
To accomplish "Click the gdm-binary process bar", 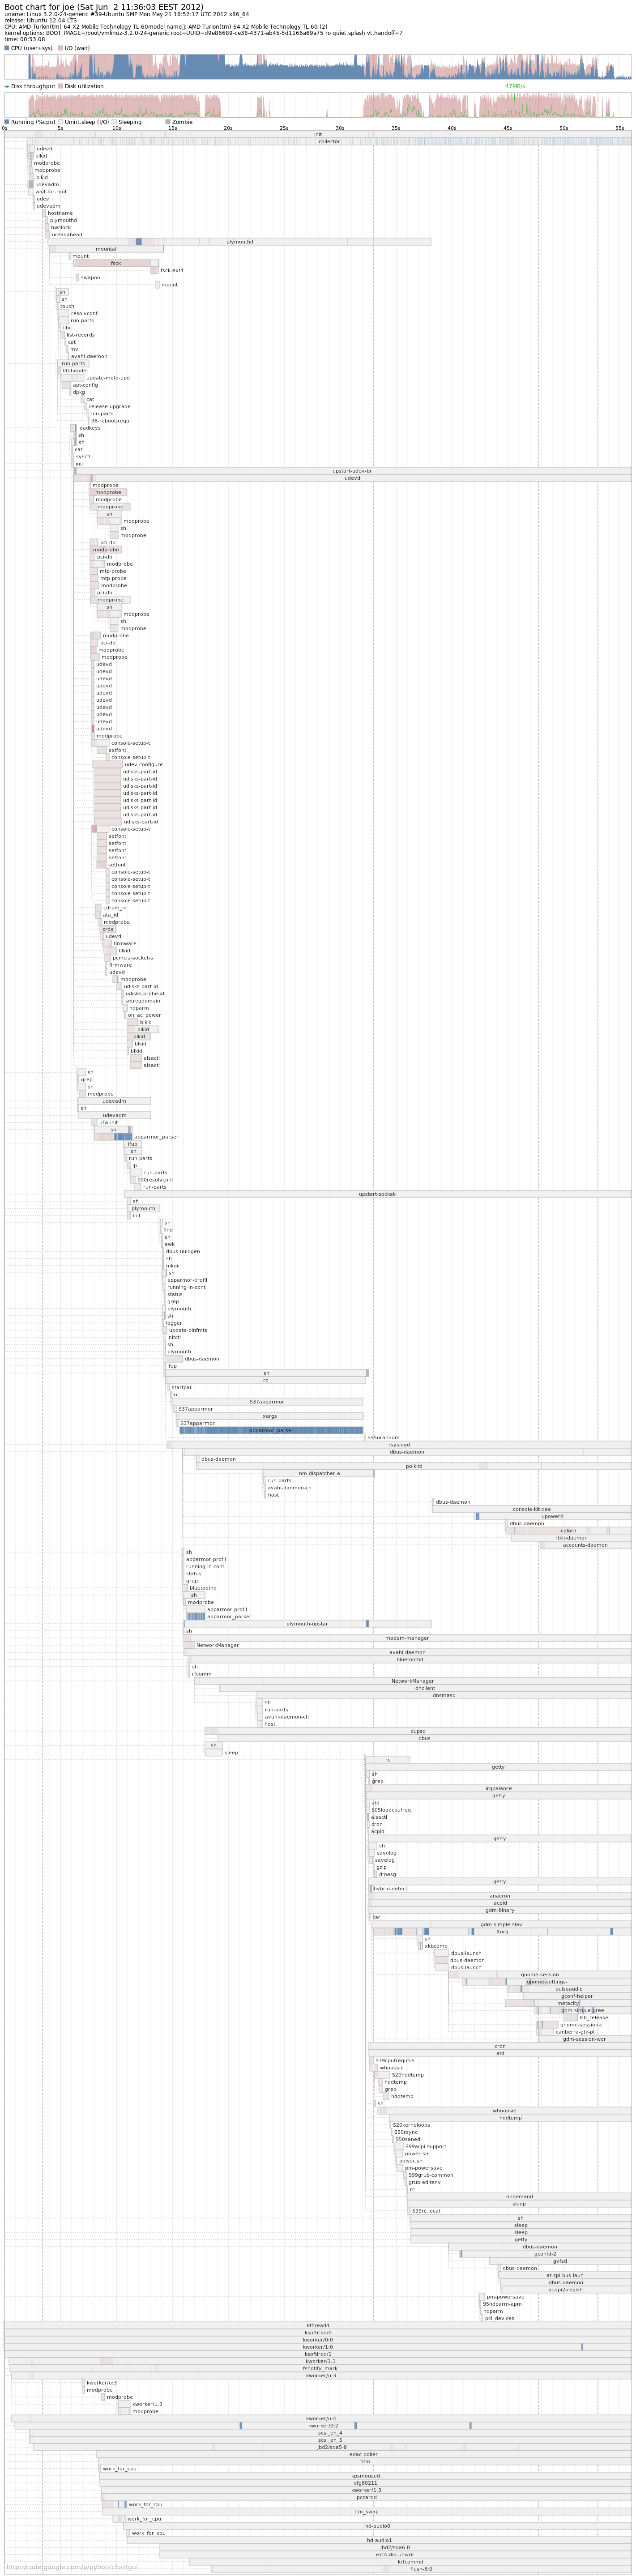I will pos(500,1910).
